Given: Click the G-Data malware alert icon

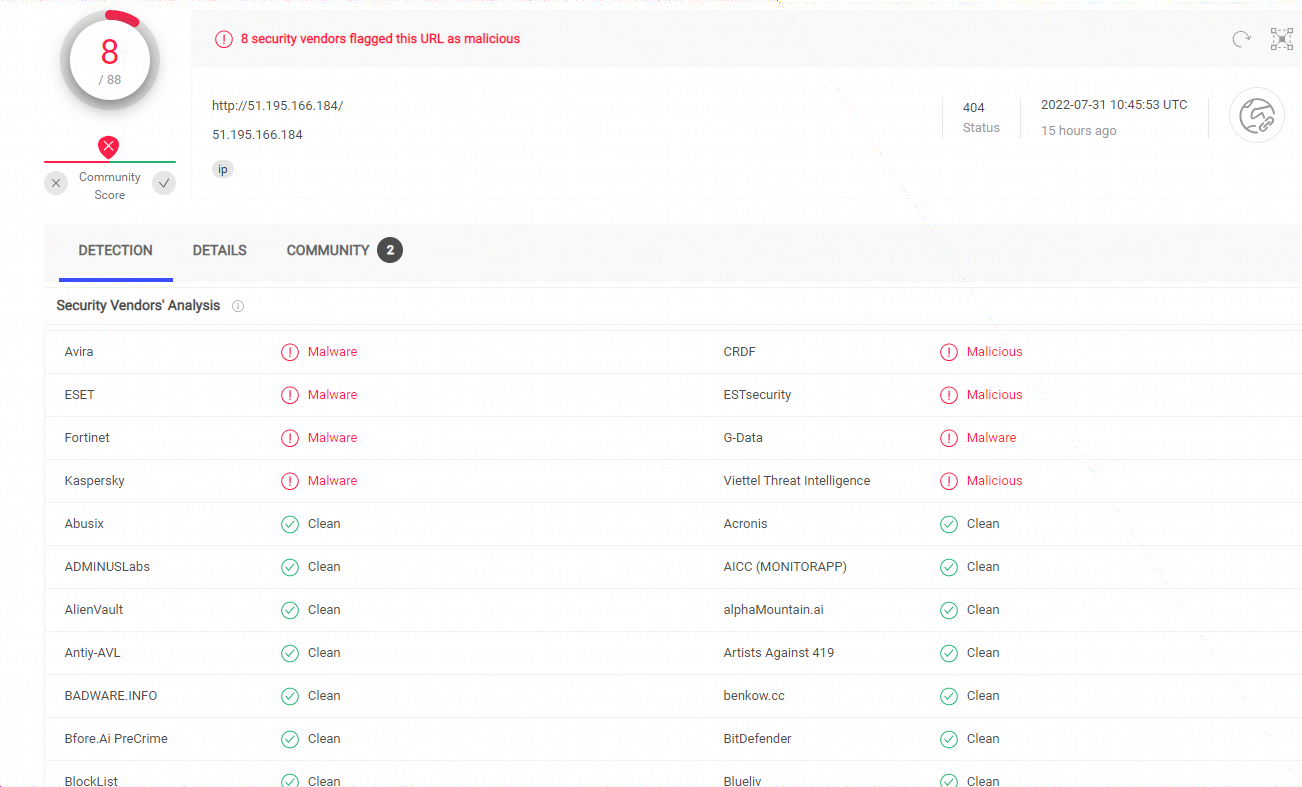Looking at the screenshot, I should 949,438.
